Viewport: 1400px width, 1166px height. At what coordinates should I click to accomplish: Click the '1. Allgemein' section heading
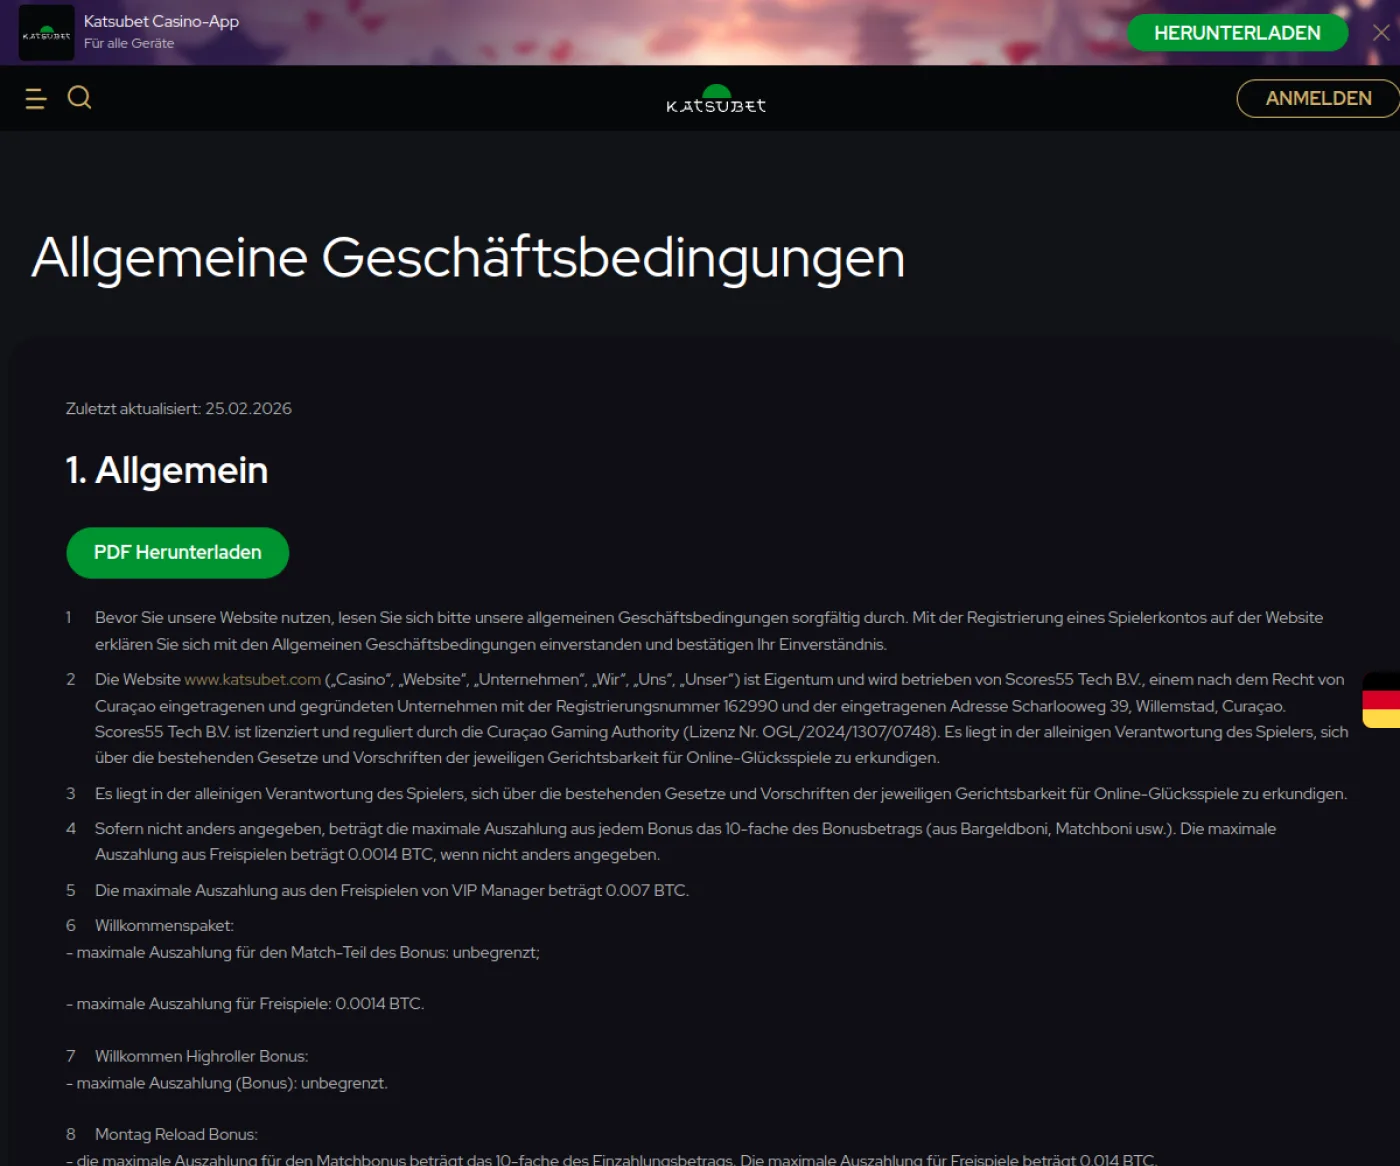tap(167, 470)
